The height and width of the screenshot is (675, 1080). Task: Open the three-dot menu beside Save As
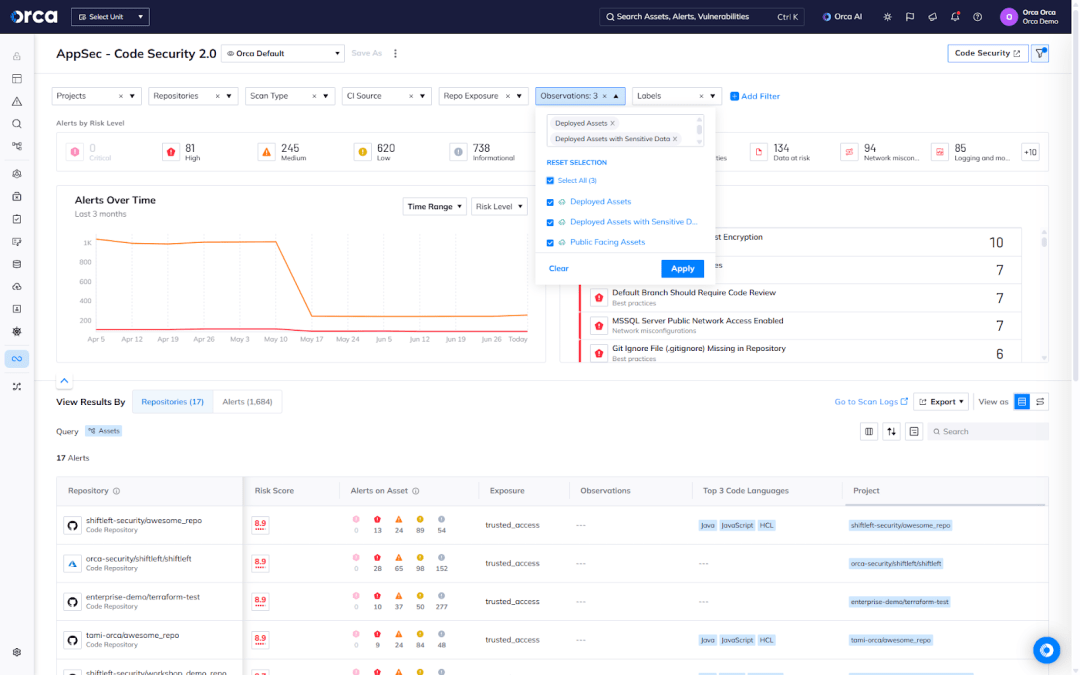[x=395, y=53]
